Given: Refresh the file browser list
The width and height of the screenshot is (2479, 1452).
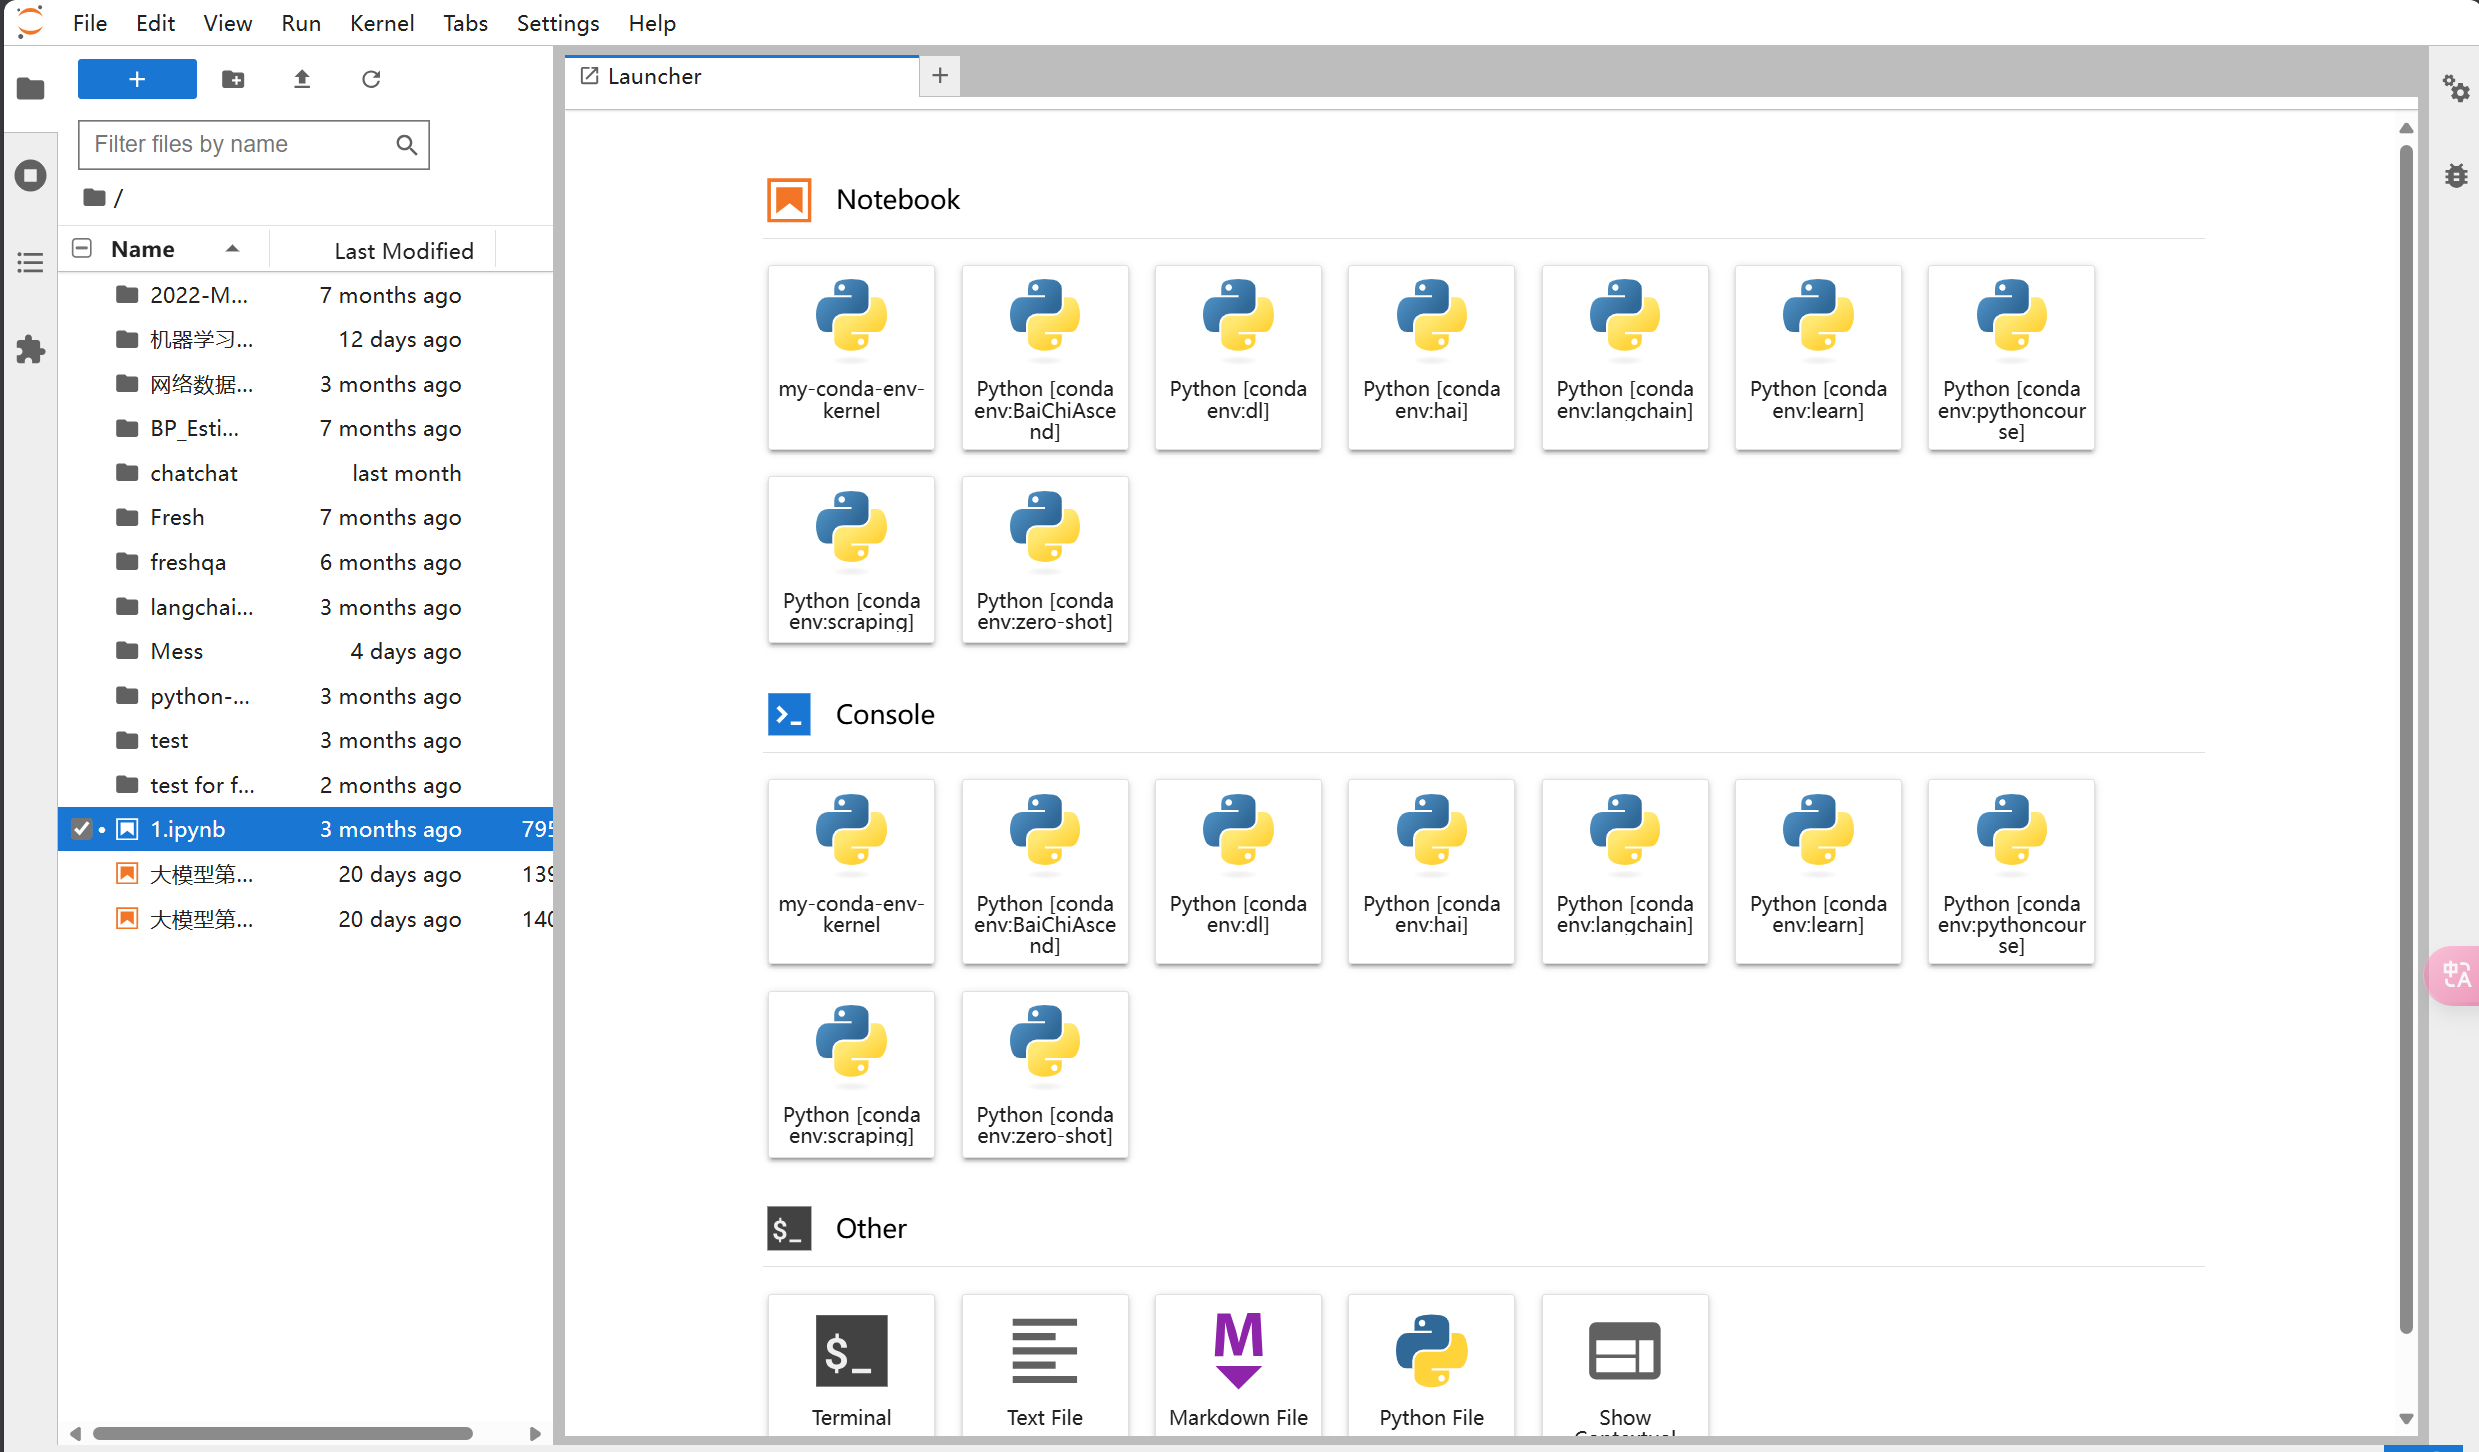Looking at the screenshot, I should [371, 79].
